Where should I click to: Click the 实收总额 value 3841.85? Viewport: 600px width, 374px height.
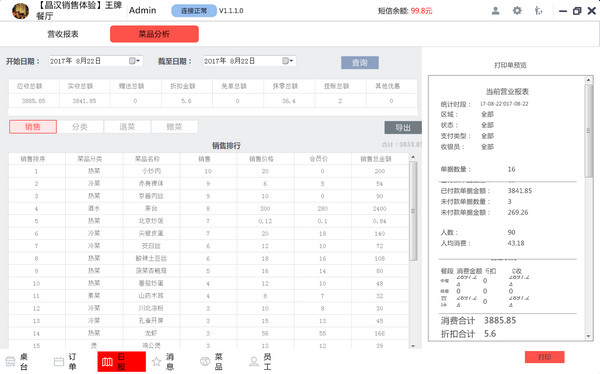pyautogui.click(x=85, y=101)
